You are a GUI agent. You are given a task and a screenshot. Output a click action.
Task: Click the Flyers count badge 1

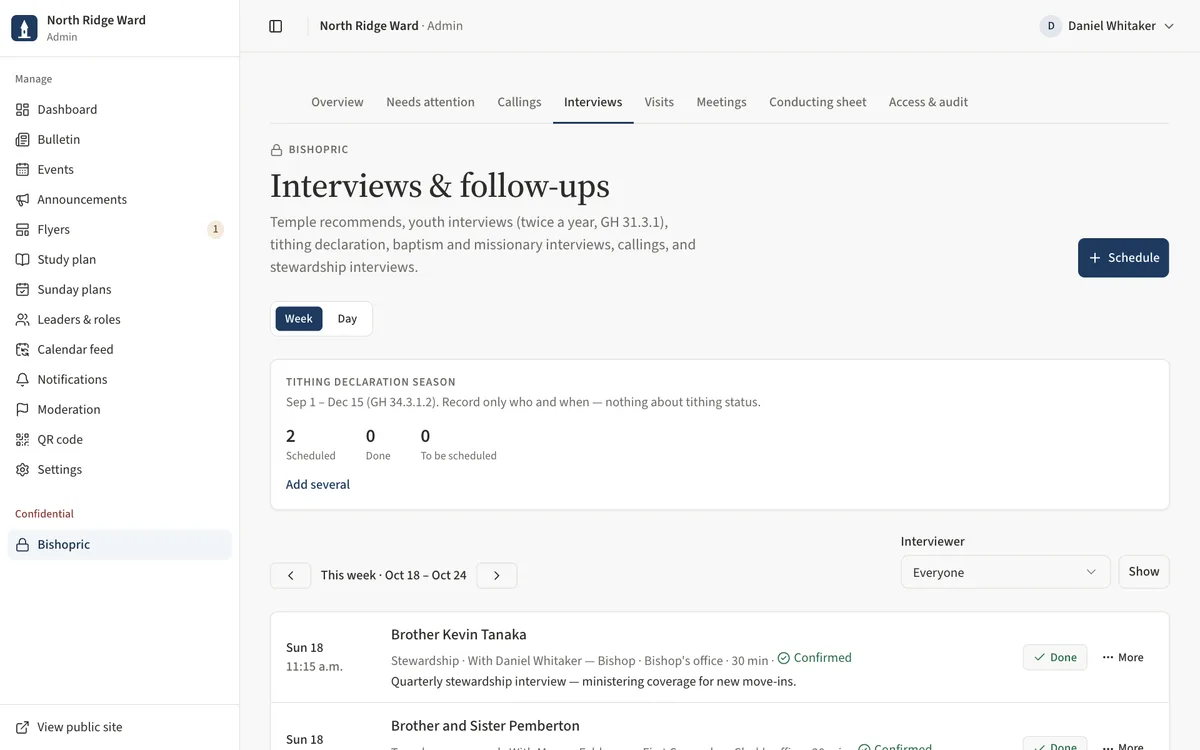(215, 229)
